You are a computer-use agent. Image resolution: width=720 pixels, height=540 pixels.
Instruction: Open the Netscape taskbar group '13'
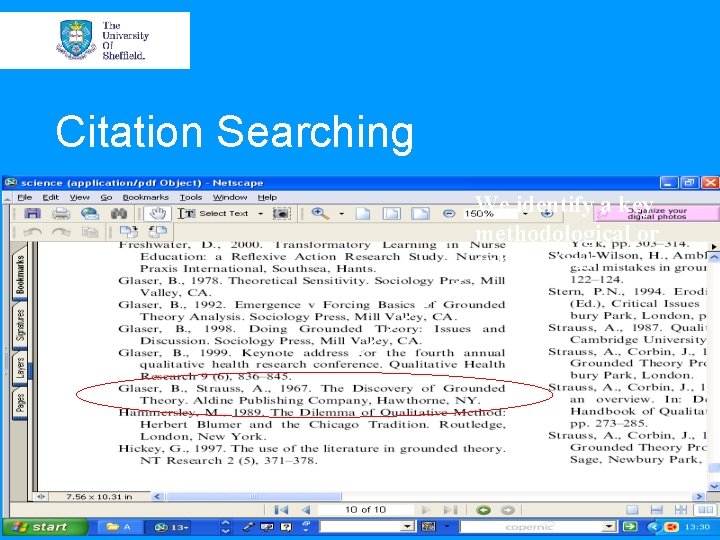pos(172,527)
